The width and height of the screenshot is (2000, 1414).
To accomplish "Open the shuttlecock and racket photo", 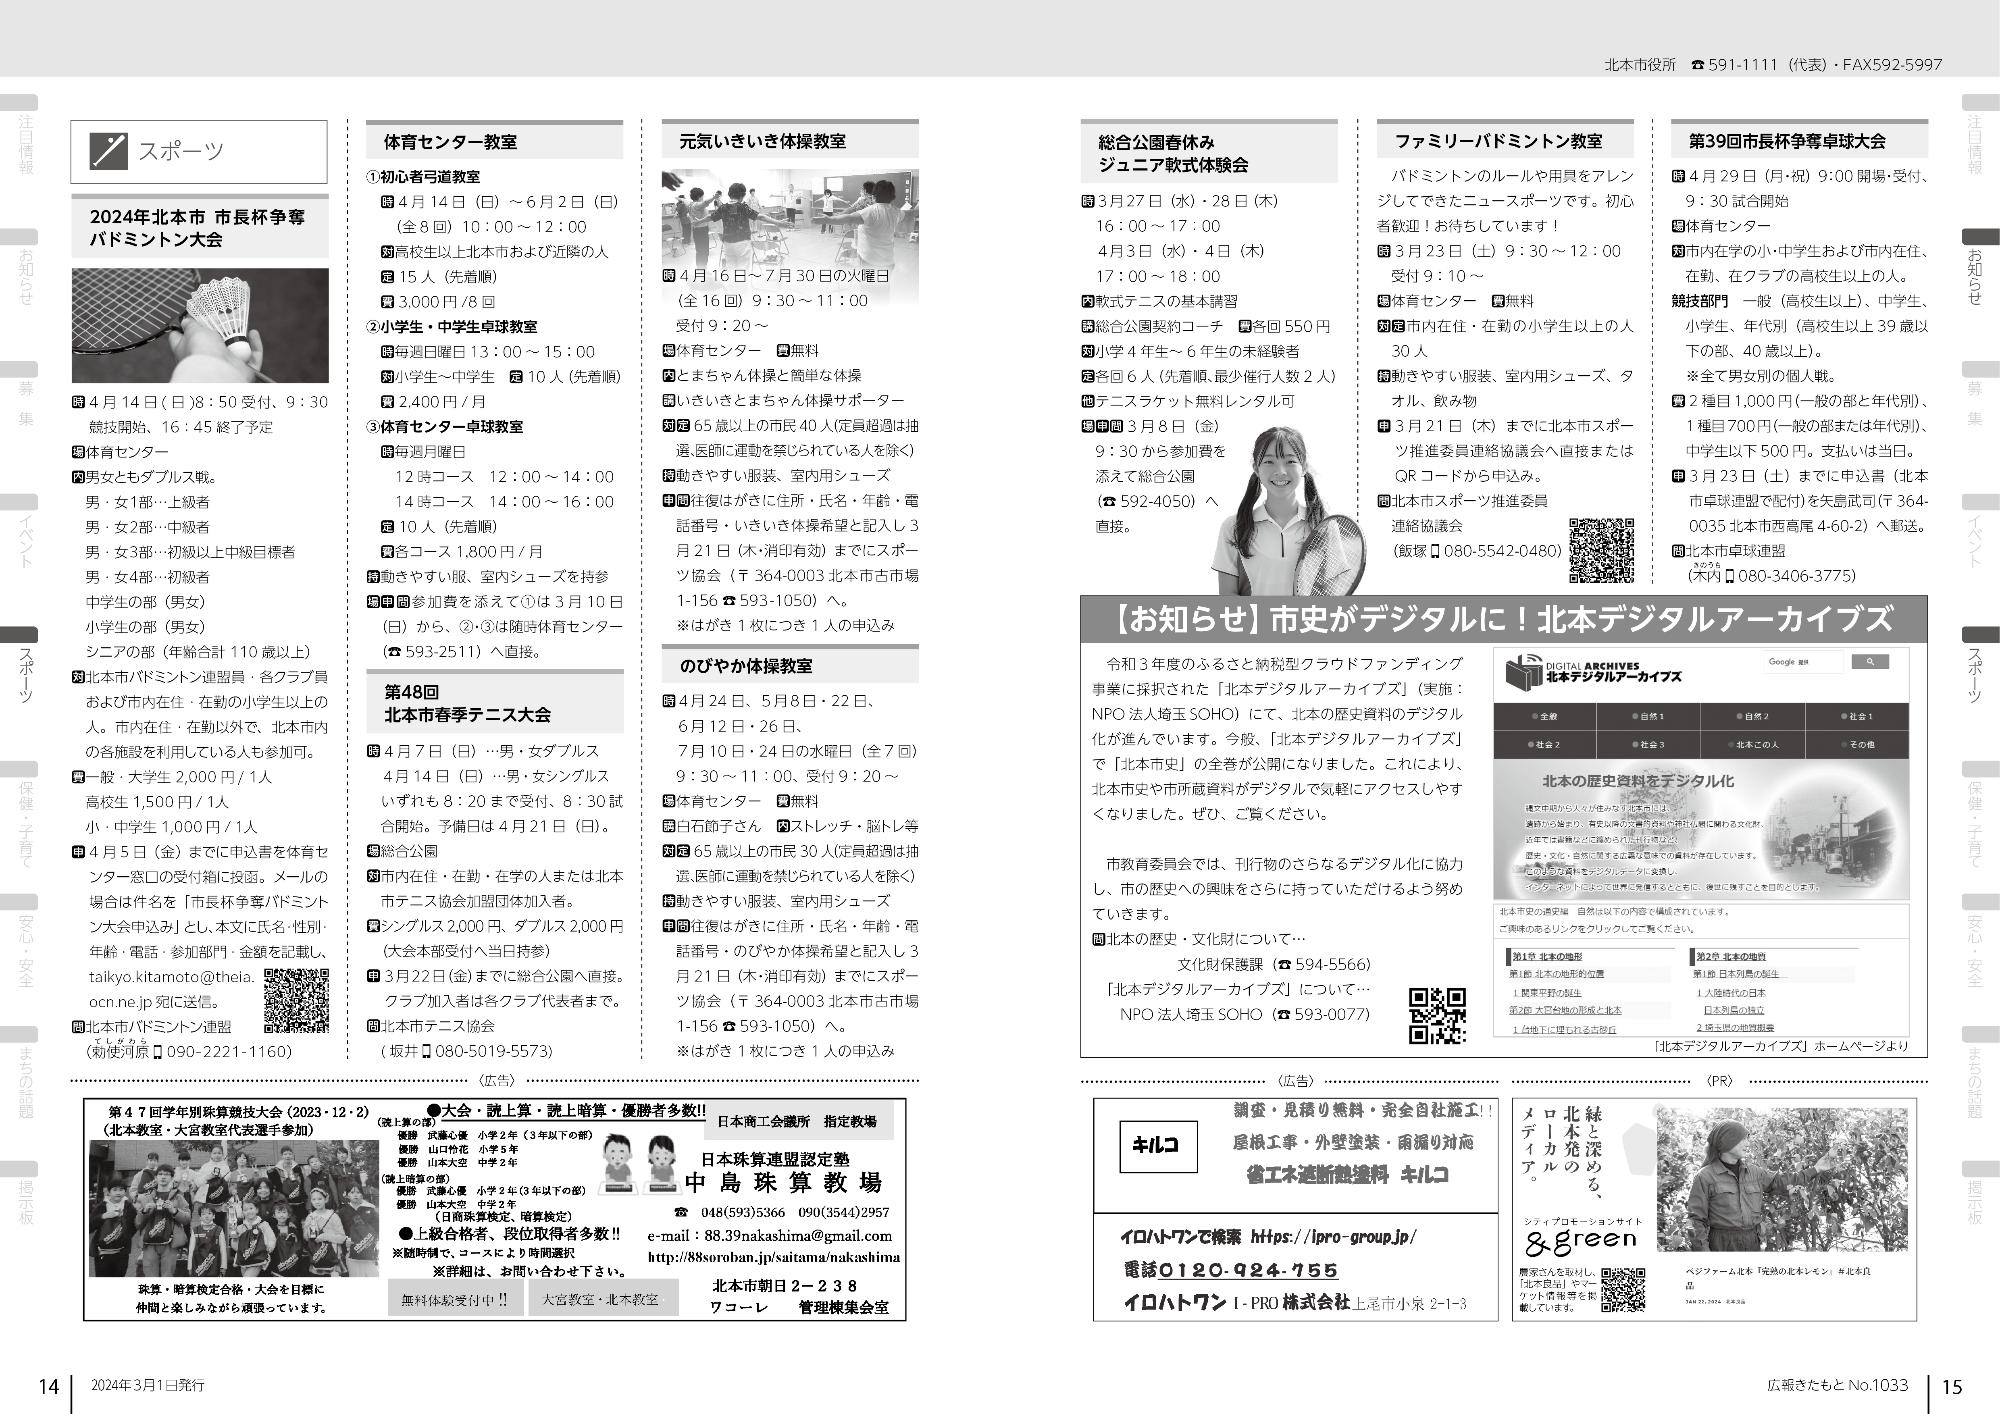I will pos(200,325).
